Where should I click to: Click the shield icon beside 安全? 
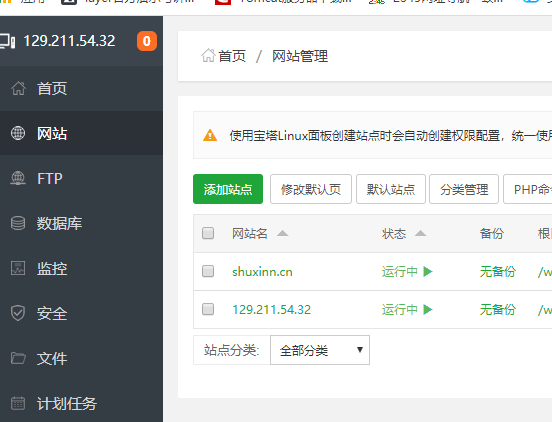tap(18, 313)
